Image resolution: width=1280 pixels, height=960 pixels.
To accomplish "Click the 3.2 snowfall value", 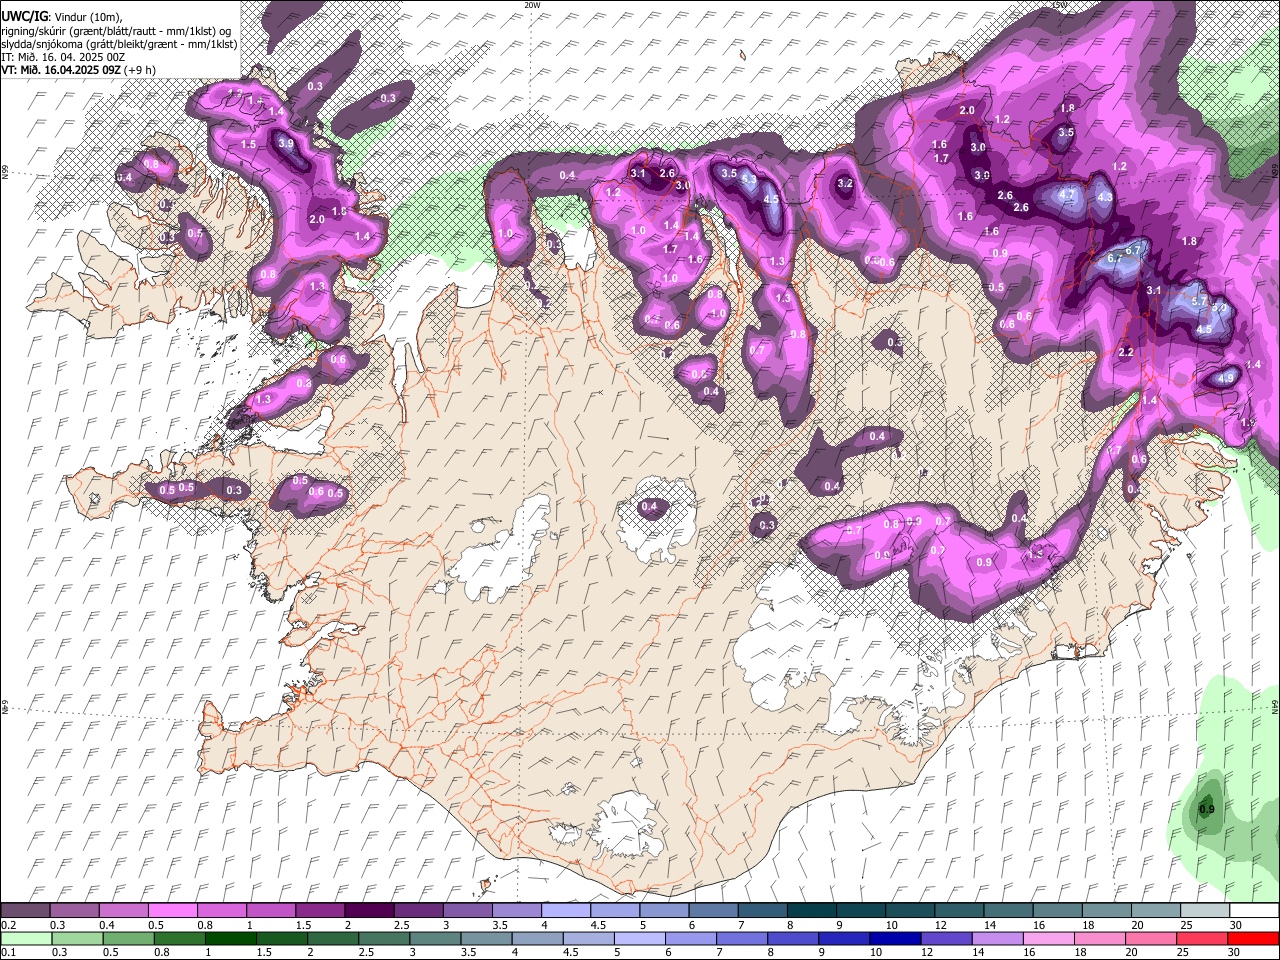I will coord(844,183).
